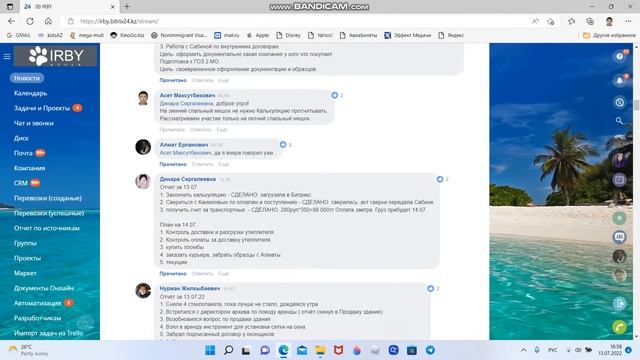Like Асет Максутбекович's comment
The height and width of the screenshot is (360, 640).
335,95
